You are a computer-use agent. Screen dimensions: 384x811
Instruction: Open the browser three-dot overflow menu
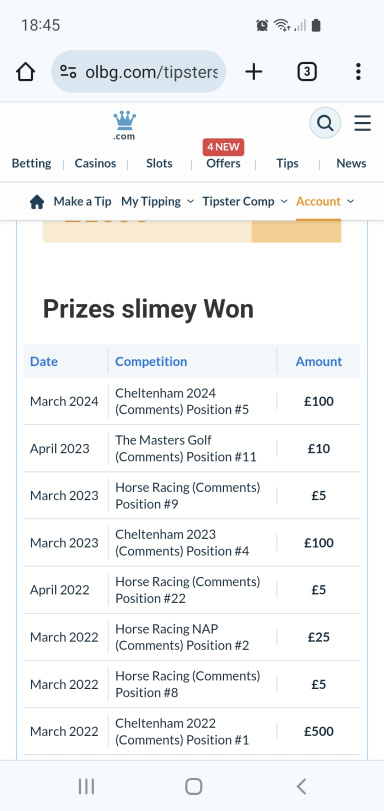(x=358, y=71)
